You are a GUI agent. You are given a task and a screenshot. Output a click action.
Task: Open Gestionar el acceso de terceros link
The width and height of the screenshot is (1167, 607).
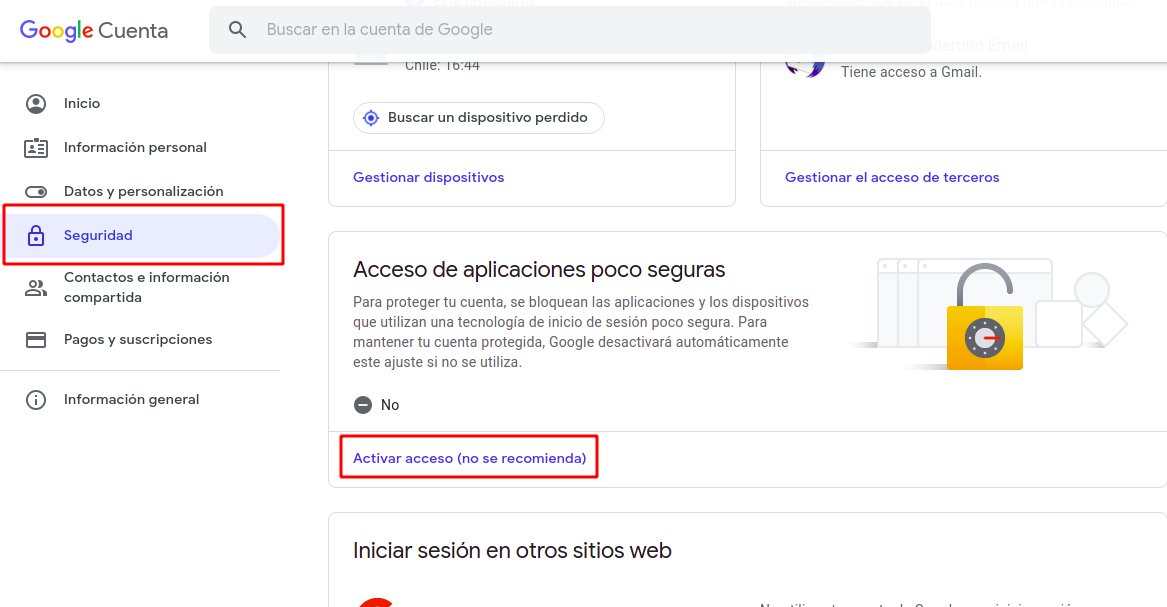coord(892,177)
